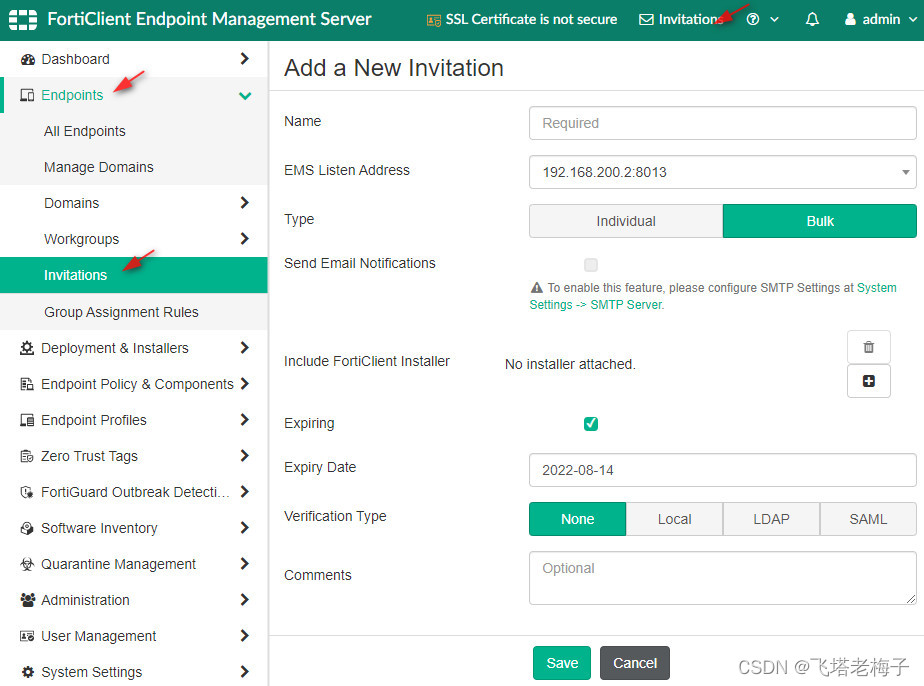Image resolution: width=924 pixels, height=686 pixels.
Task: Expand the Workgroups submenu chevron
Action: pyautogui.click(x=245, y=239)
